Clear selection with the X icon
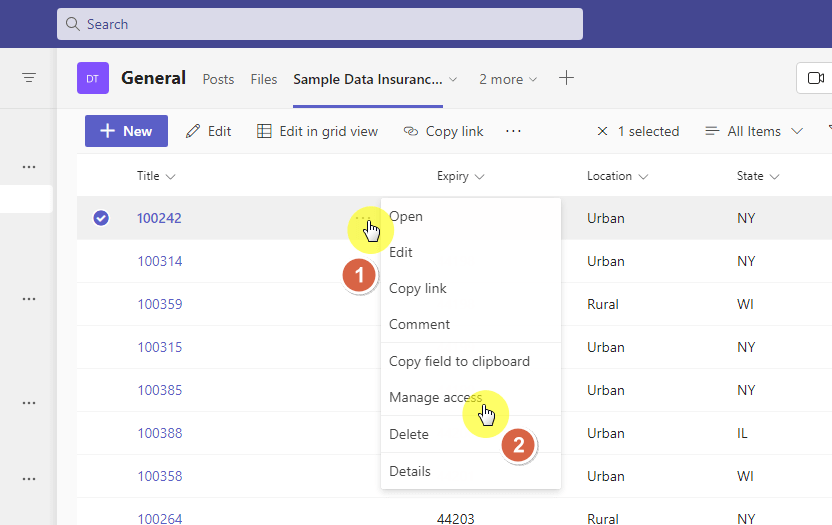832x525 pixels. [x=602, y=131]
